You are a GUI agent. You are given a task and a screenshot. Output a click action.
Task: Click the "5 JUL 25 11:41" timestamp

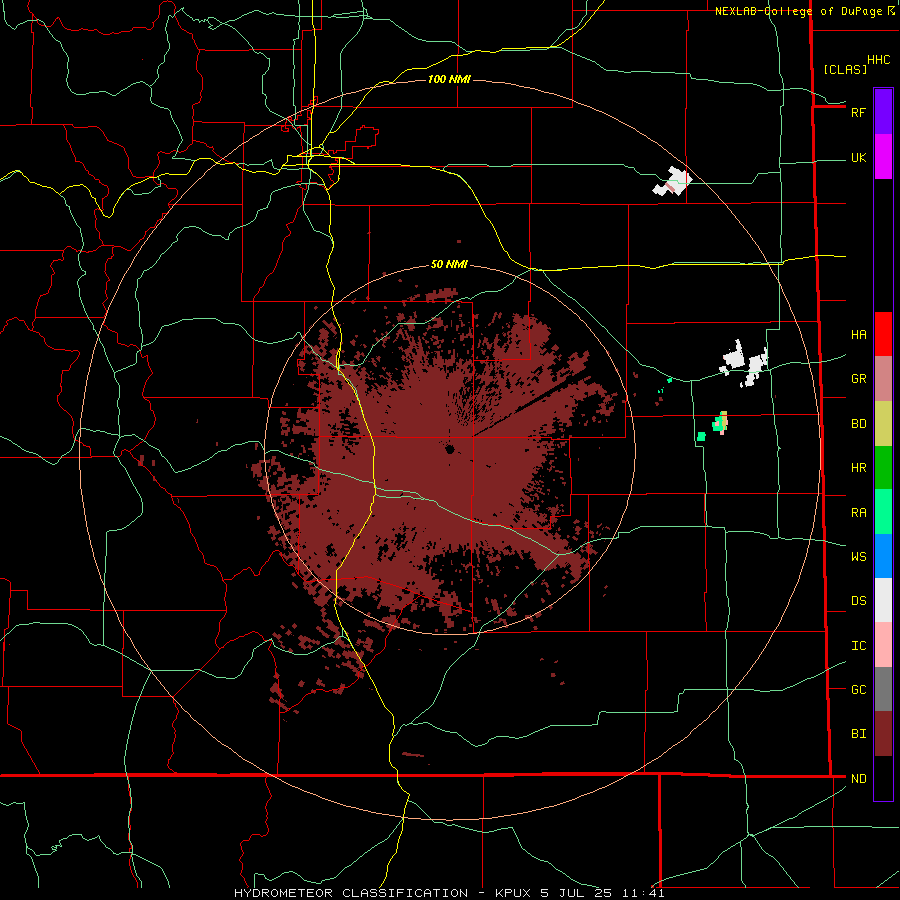coord(602,893)
